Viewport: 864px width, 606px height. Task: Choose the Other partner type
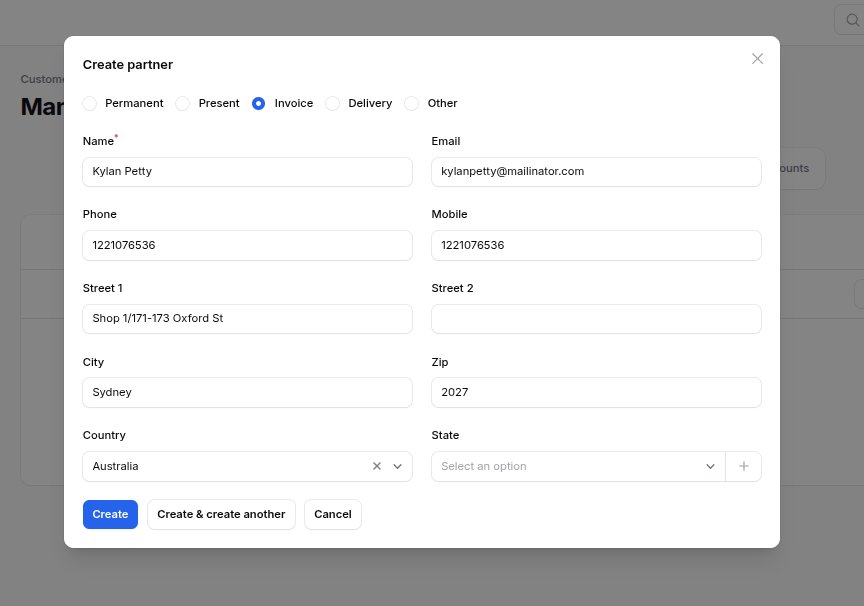click(x=412, y=103)
